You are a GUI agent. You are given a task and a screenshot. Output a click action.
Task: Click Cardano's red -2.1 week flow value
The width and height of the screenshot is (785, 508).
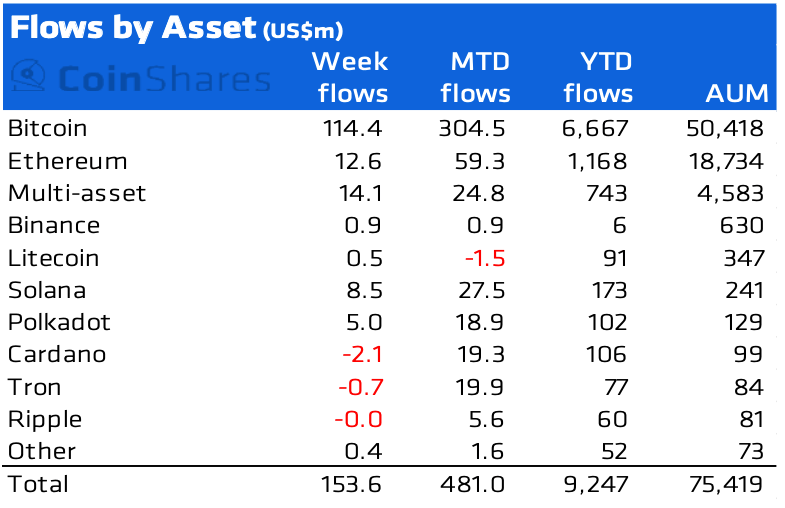coord(359,354)
